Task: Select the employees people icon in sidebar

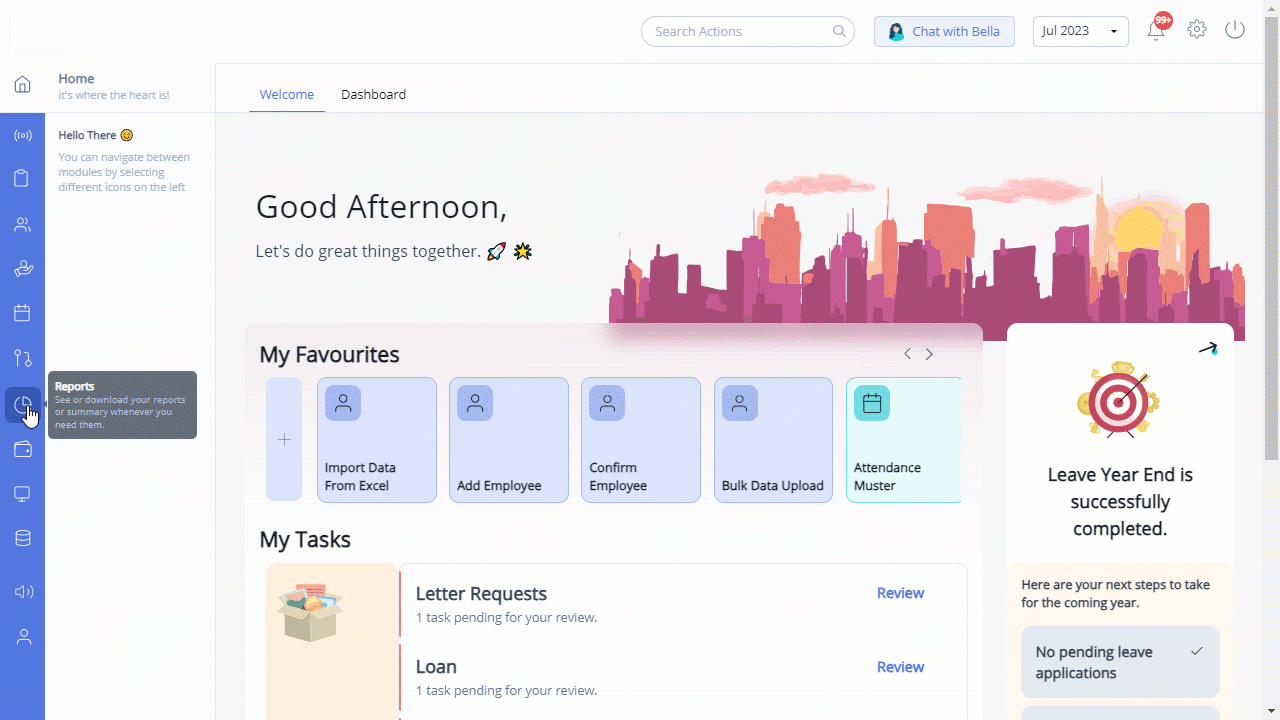Action: (x=22, y=224)
